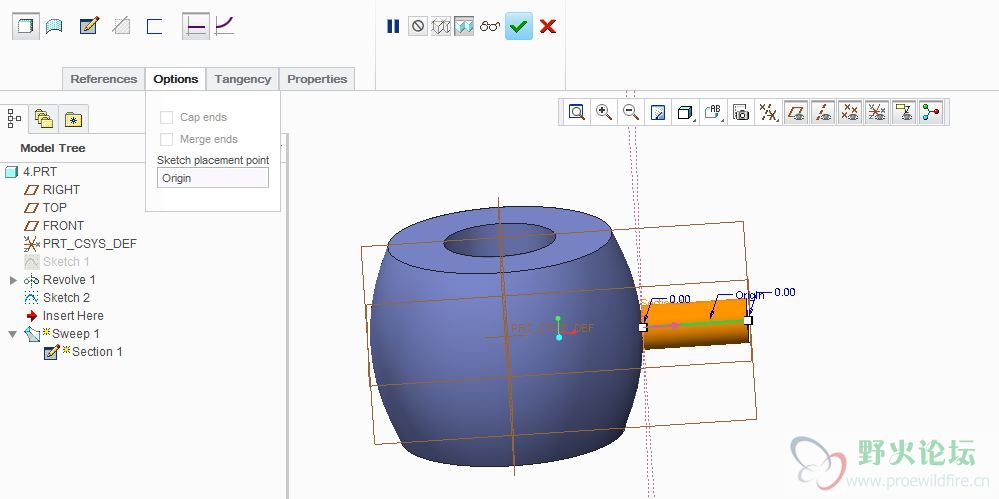Select the unattached preview mode
The height and width of the screenshot is (499, 999).
coord(441,26)
